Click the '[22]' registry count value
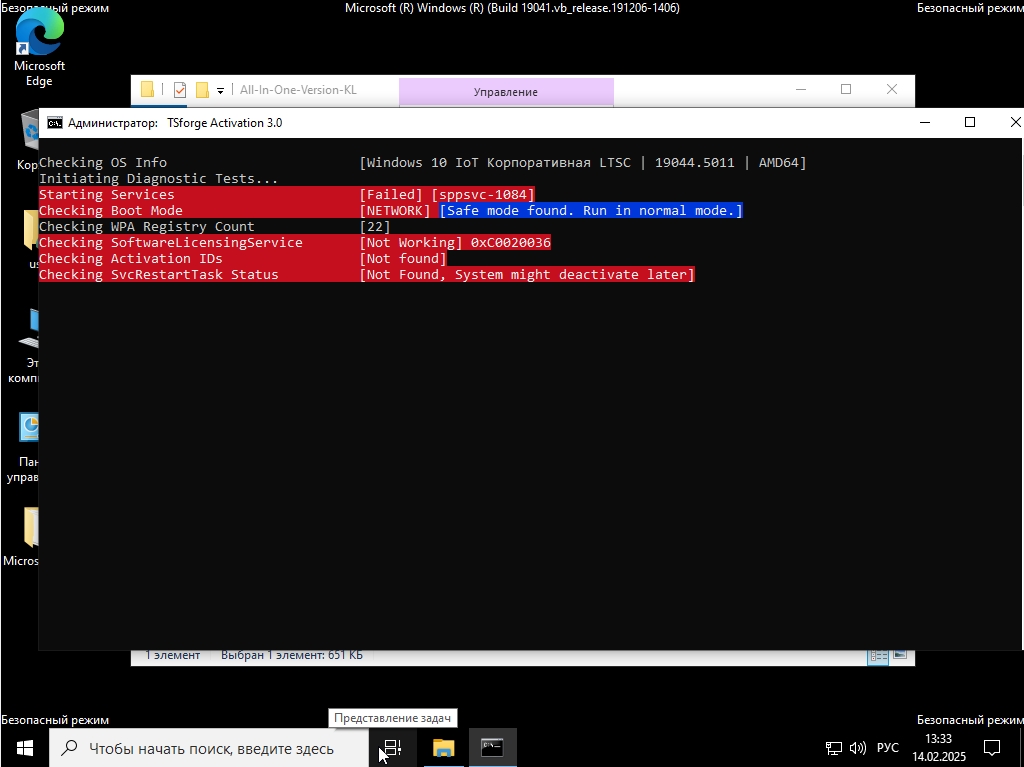The height and width of the screenshot is (767, 1024). tap(375, 227)
